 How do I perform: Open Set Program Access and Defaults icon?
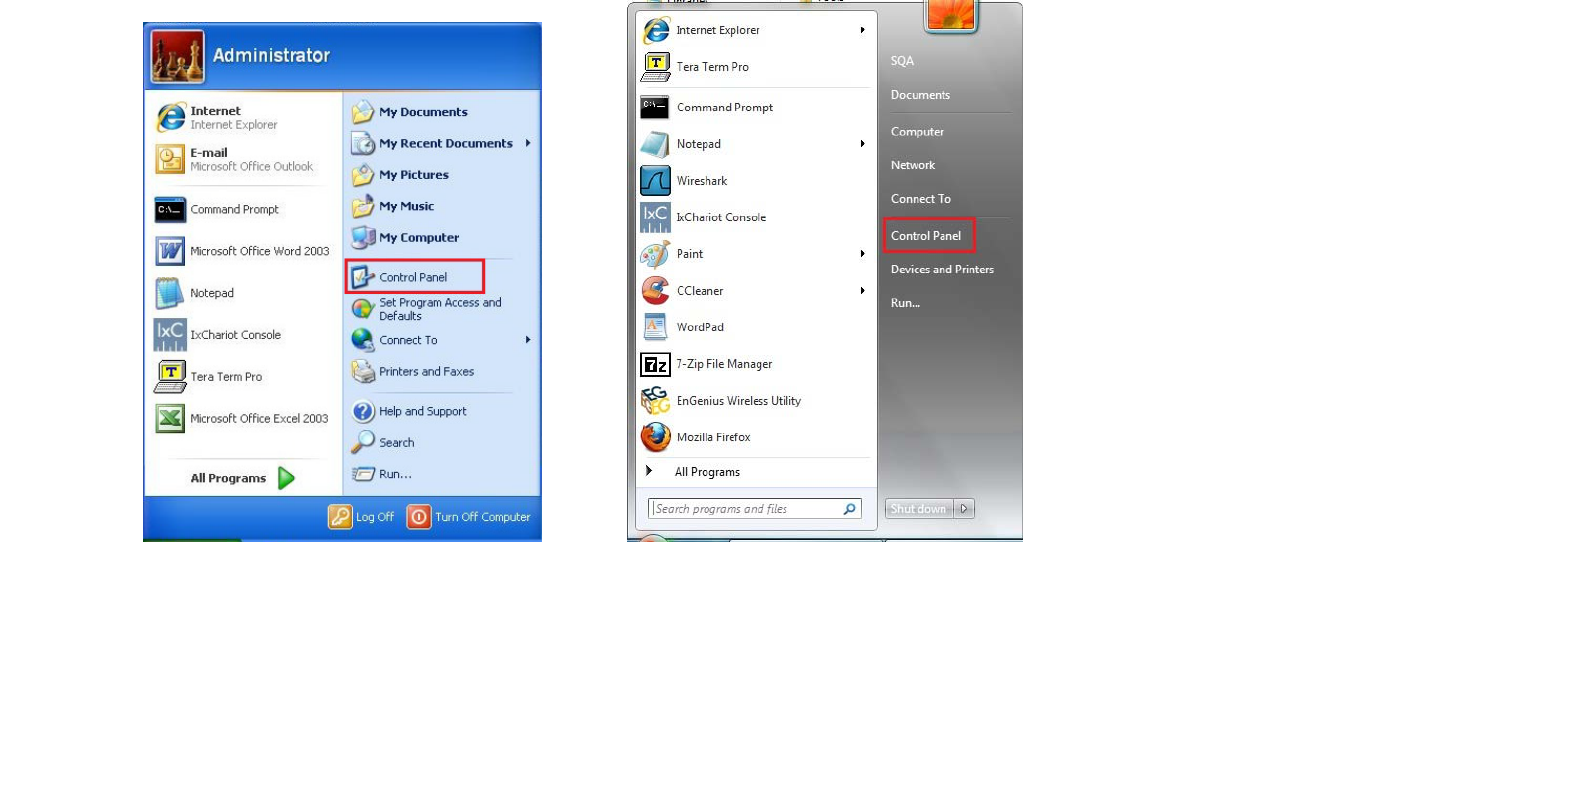point(363,309)
